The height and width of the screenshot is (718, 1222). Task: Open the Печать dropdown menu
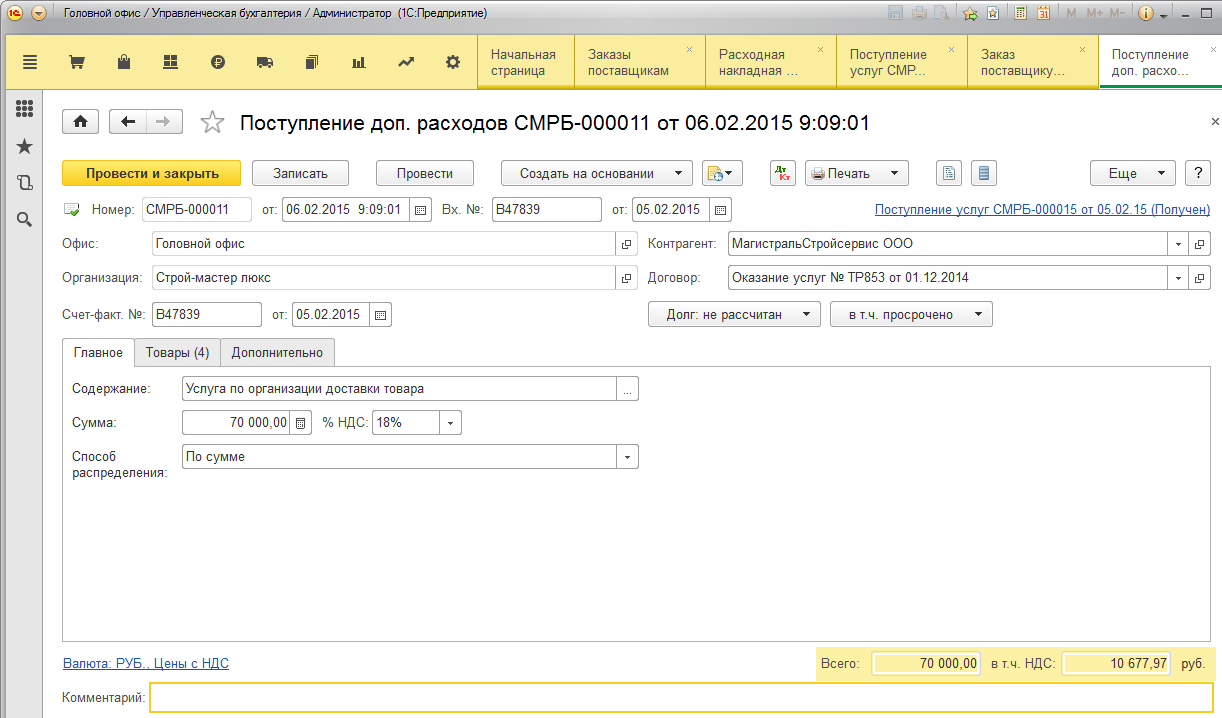[857, 173]
